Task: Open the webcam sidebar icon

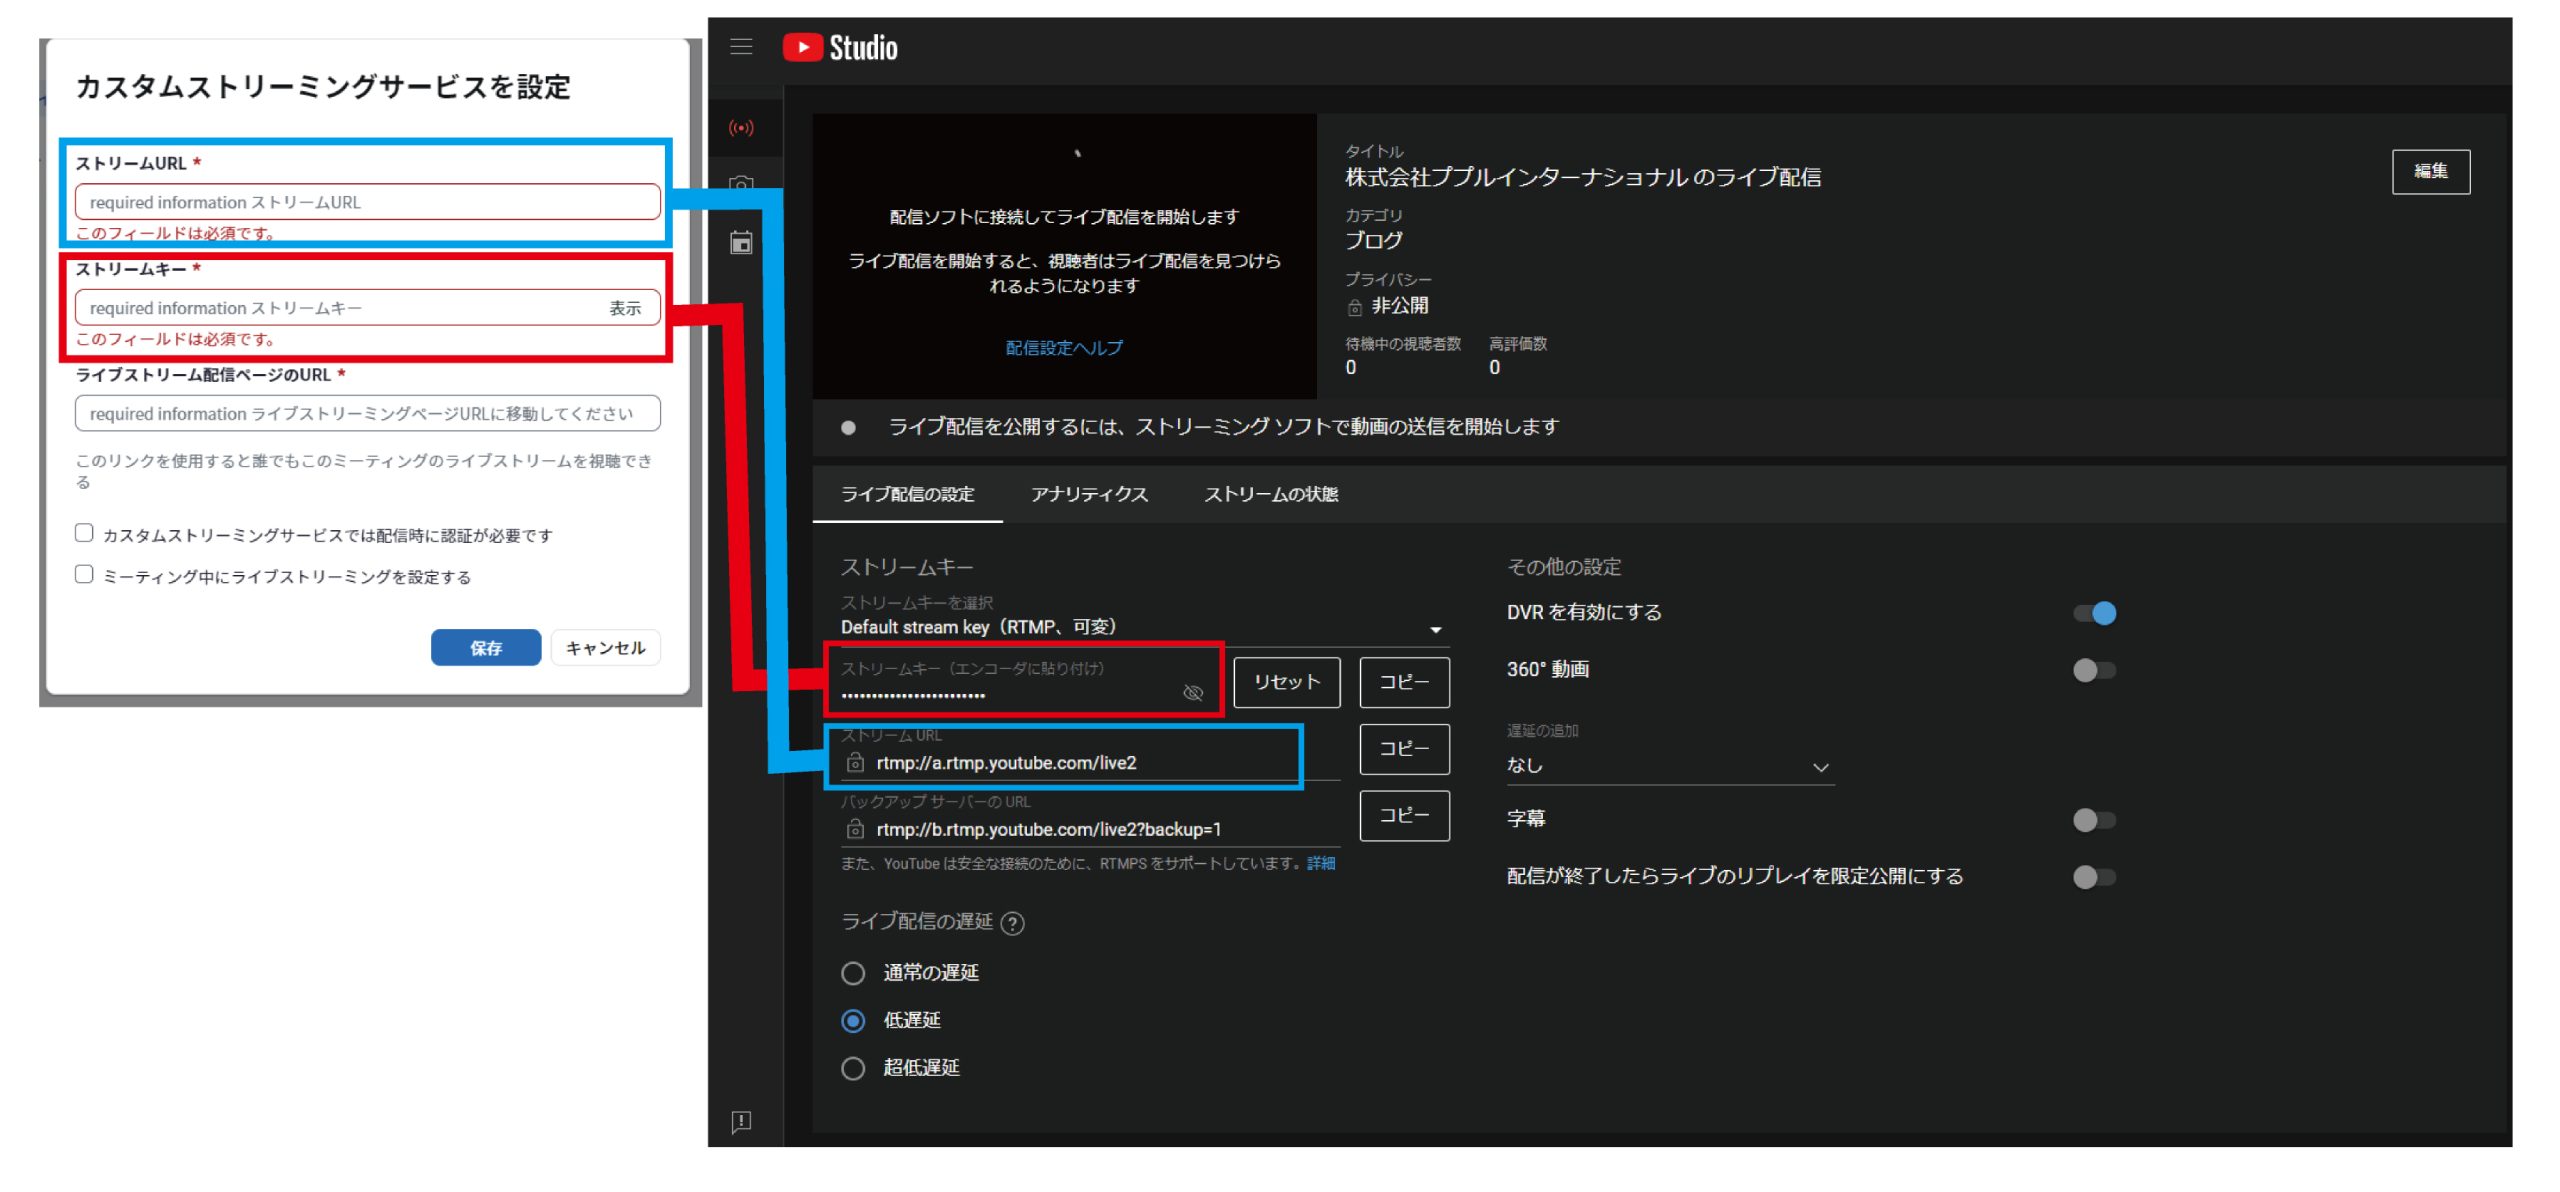Action: point(741,184)
